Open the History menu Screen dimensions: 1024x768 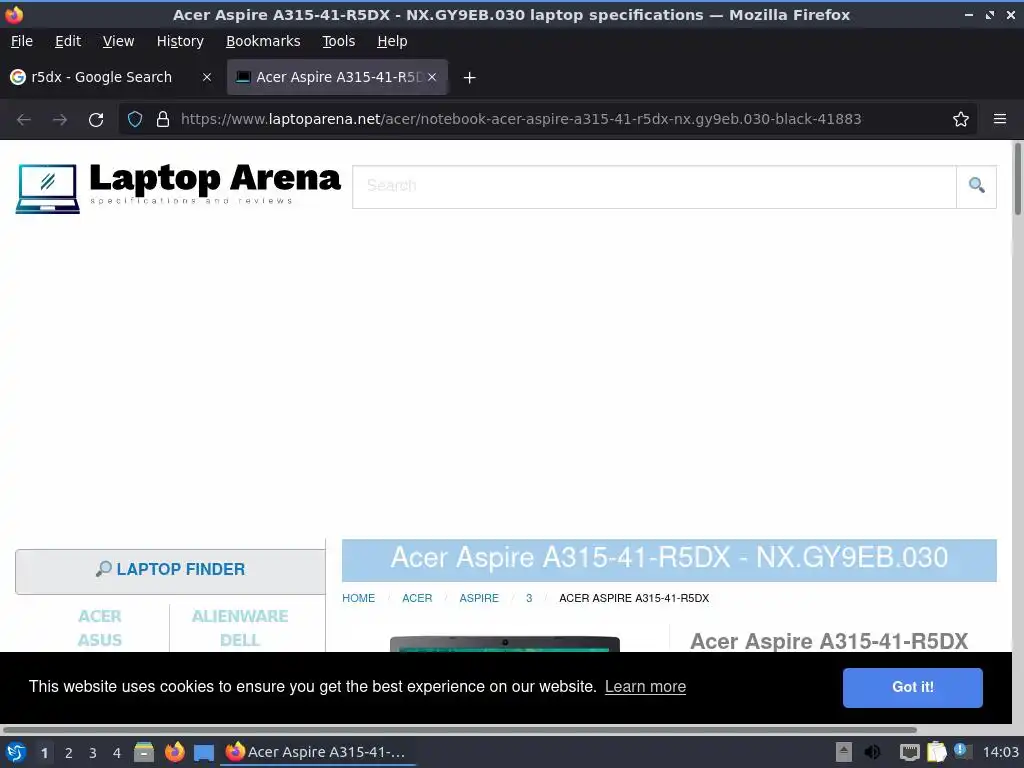pyautogui.click(x=180, y=41)
